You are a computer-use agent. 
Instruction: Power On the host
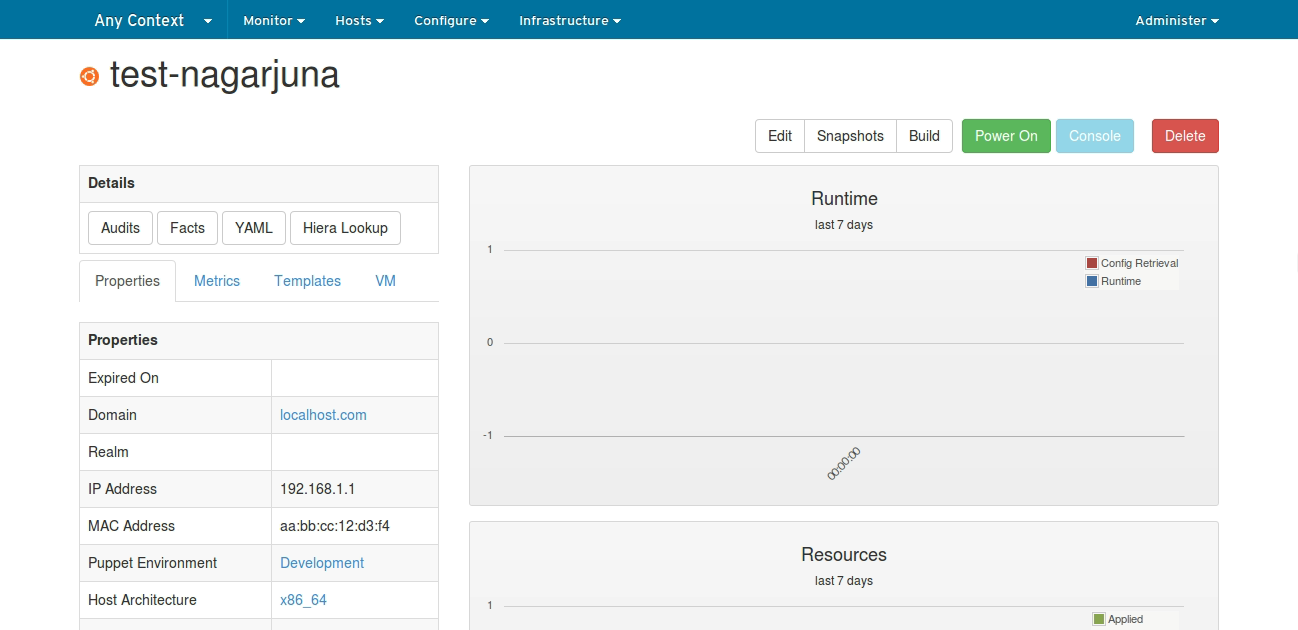[1006, 136]
